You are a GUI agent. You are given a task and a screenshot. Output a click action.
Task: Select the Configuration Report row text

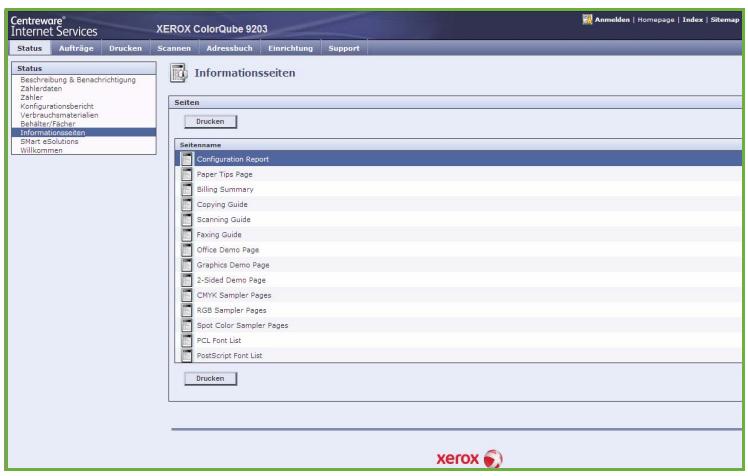233,159
